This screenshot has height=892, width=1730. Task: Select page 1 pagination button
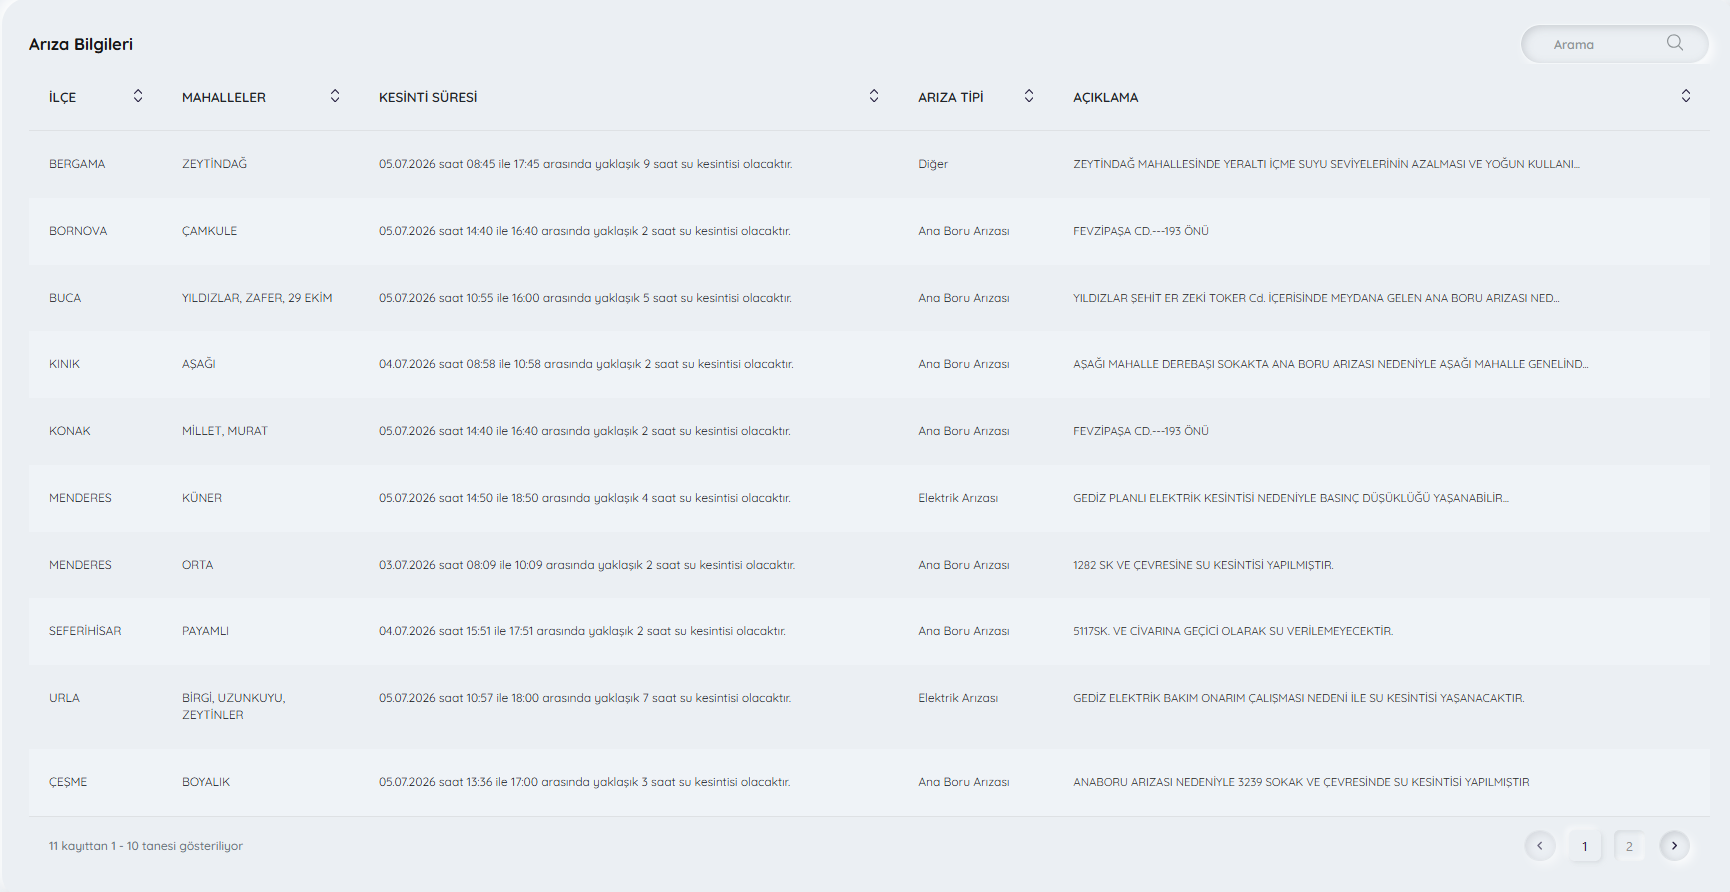click(1585, 846)
